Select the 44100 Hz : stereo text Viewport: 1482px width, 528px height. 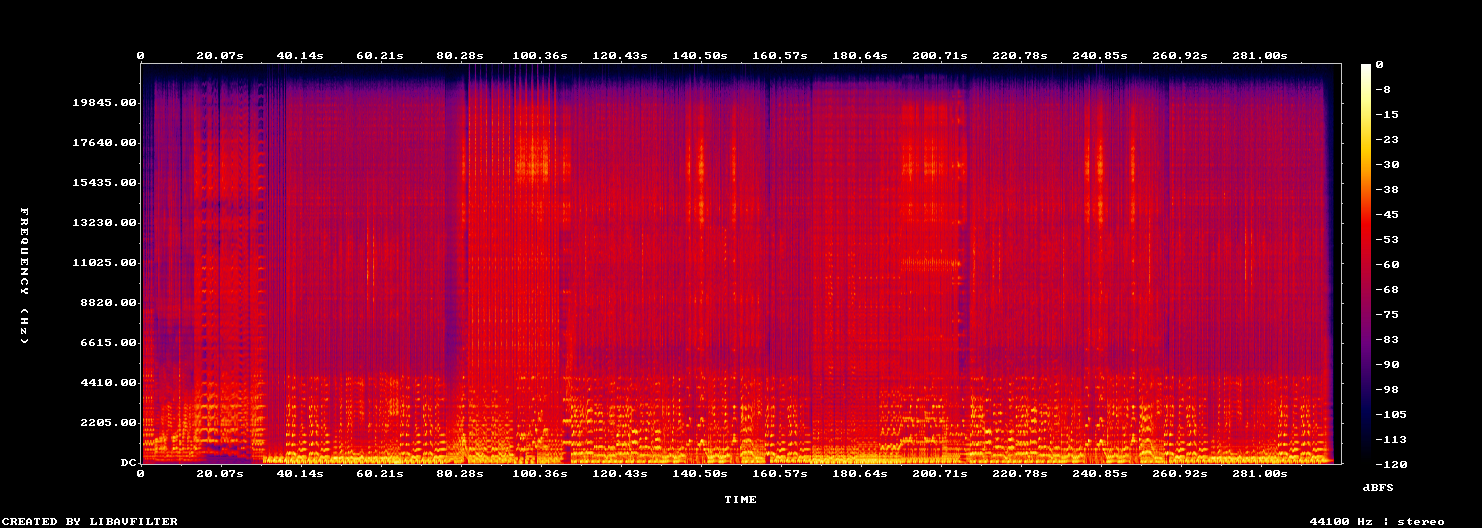click(1377, 521)
